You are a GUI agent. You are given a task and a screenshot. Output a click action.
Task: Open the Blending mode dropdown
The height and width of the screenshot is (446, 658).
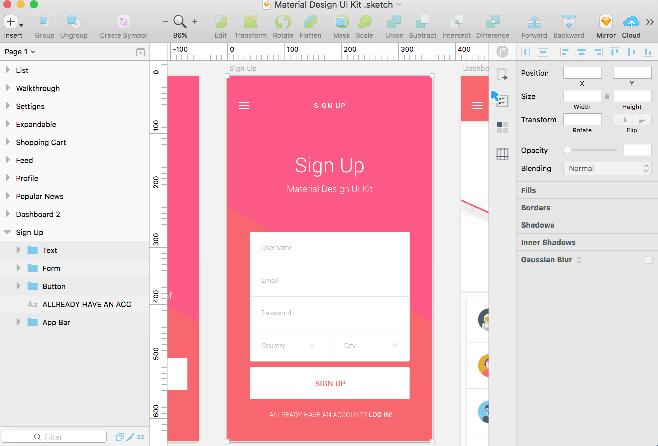[x=607, y=168]
